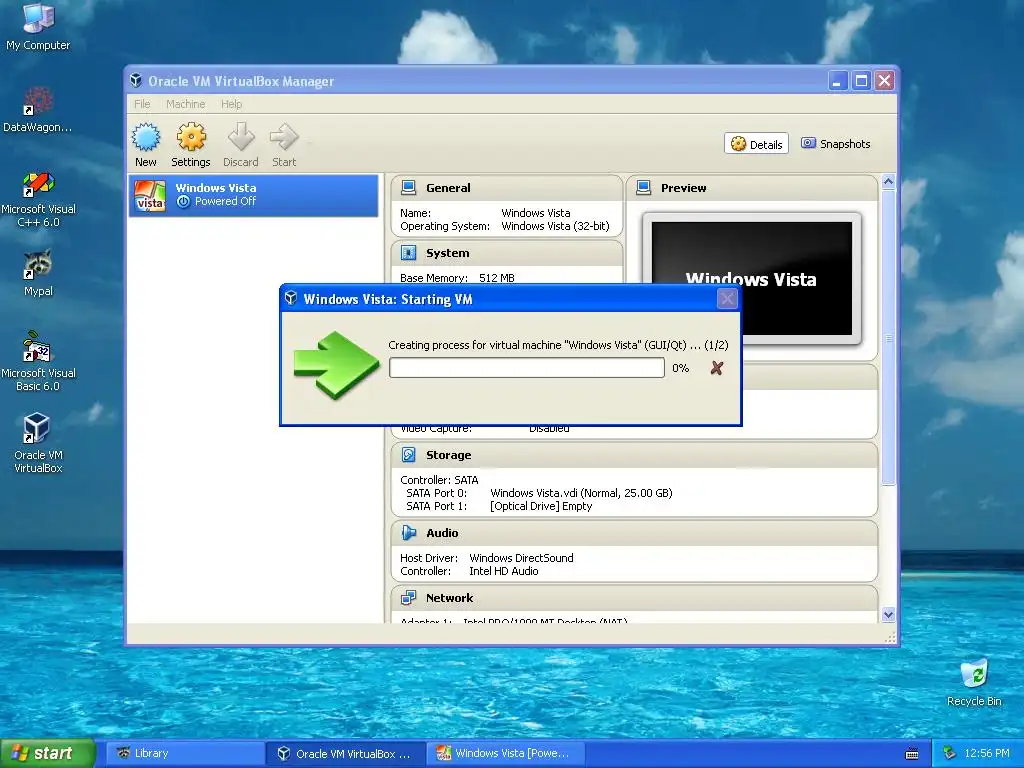Click the Network section icon

409,598
